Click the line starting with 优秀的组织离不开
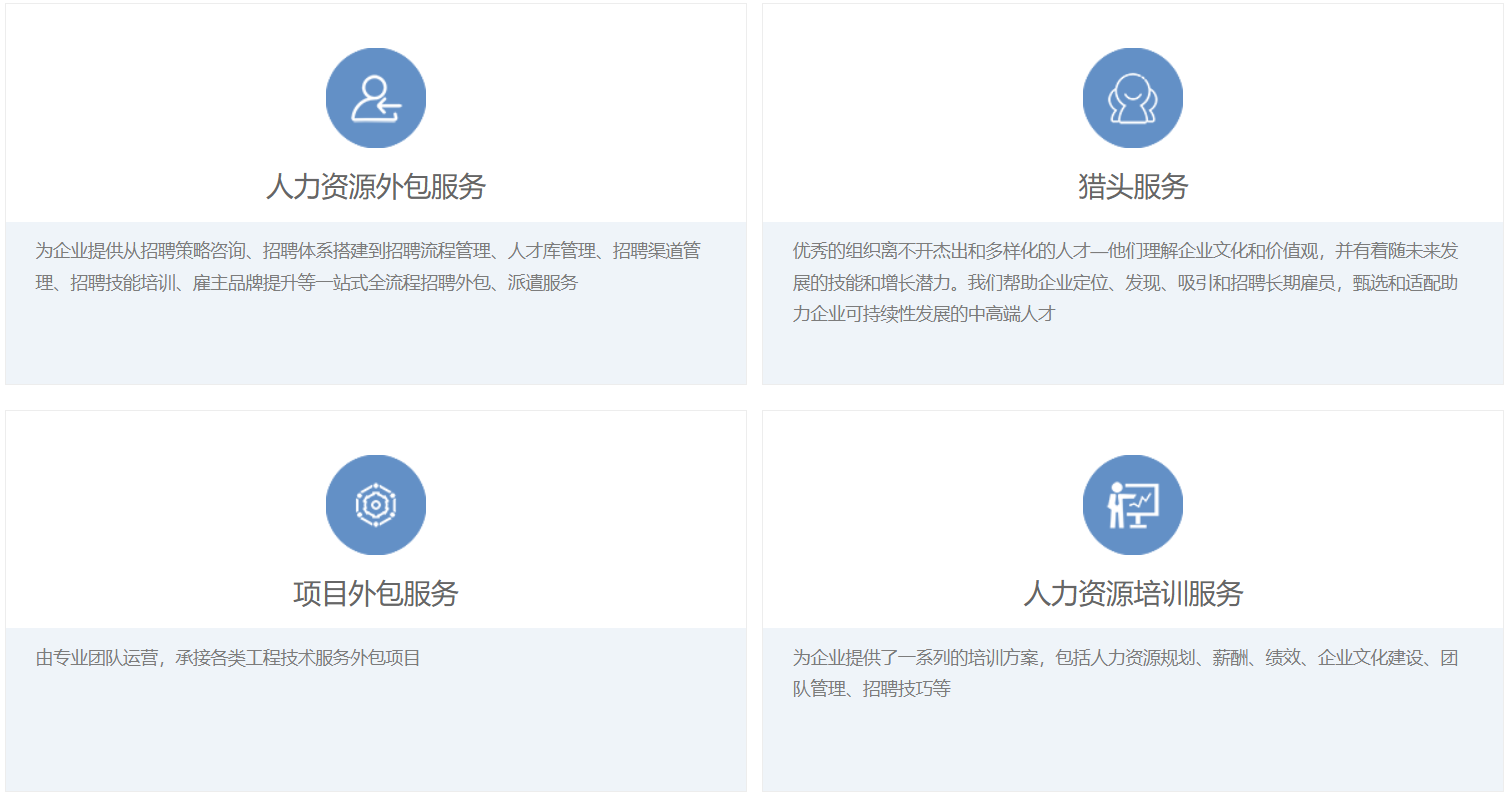This screenshot has width=1511, height=798. pyautogui.click(x=1125, y=251)
